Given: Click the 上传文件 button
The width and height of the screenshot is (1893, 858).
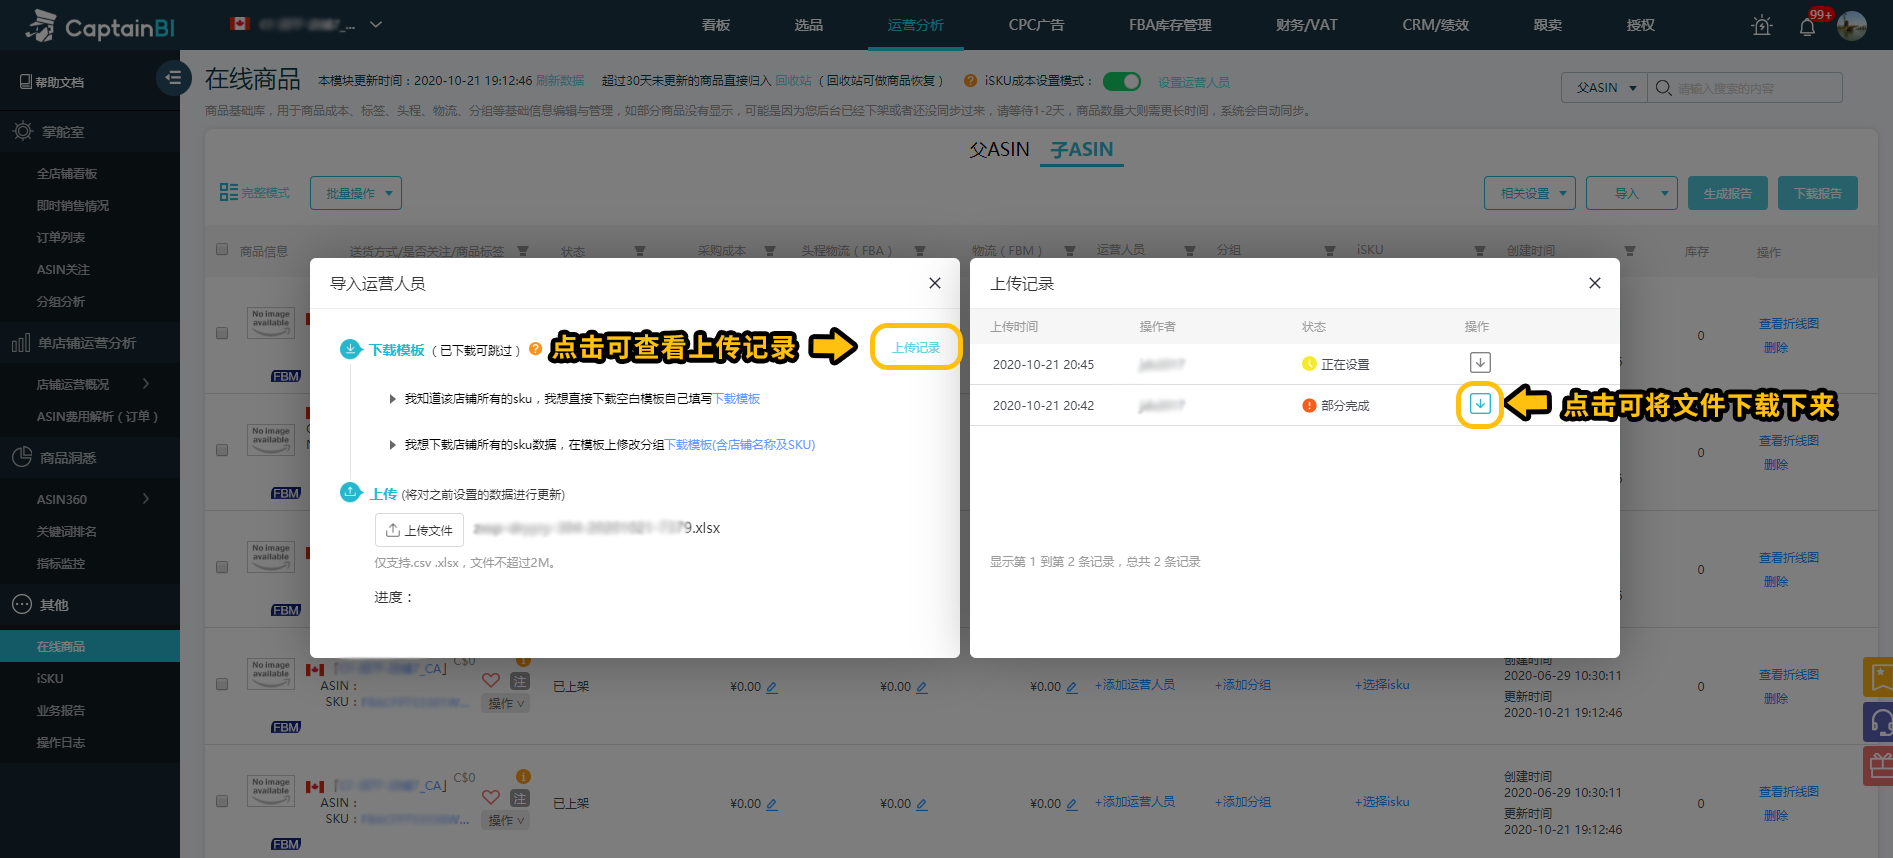Looking at the screenshot, I should pyautogui.click(x=419, y=530).
